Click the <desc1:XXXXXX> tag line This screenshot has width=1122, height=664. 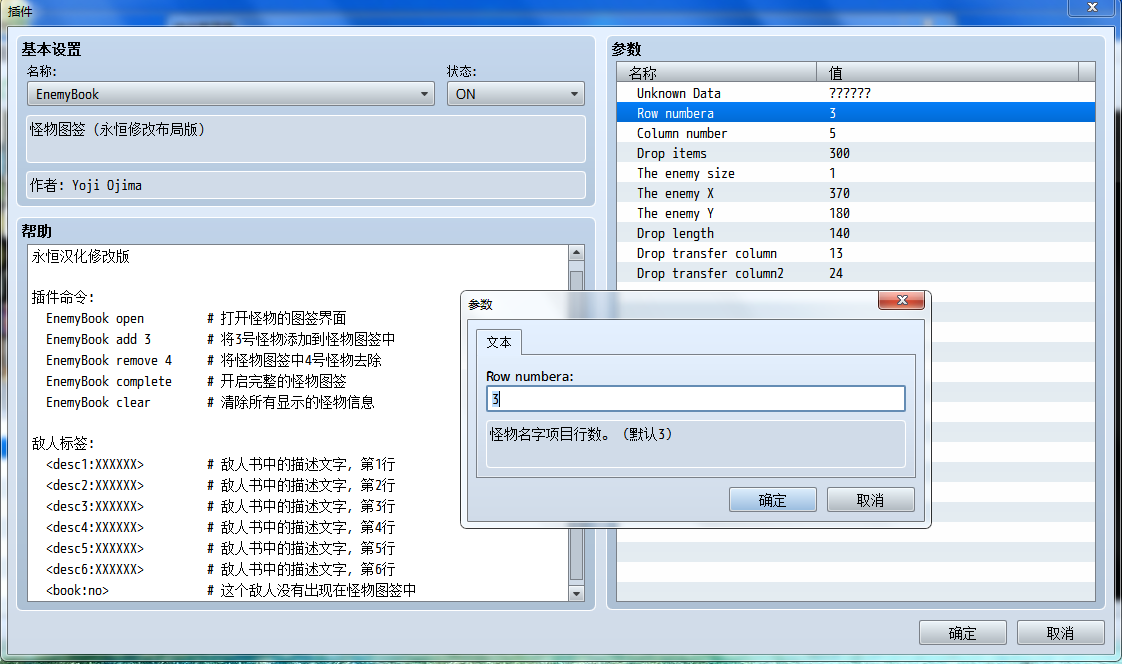tap(220, 464)
